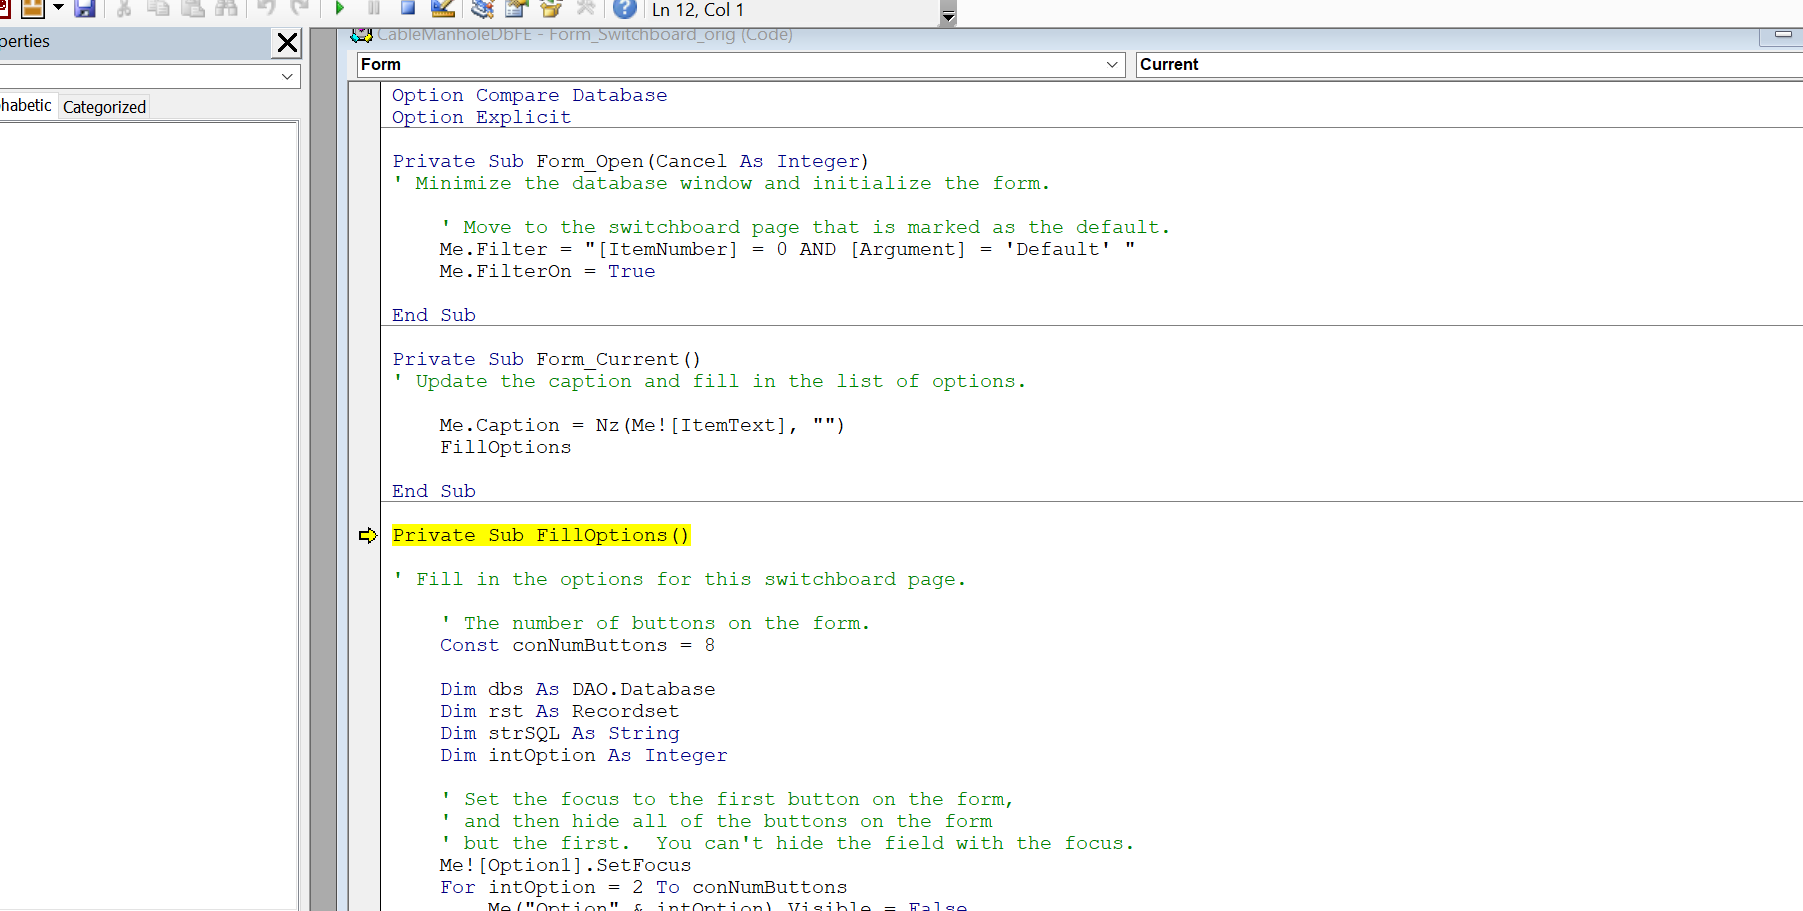Screen dimensions: 1803x911
Task: Click the 'Option Compare Database' line
Action: 529,95
